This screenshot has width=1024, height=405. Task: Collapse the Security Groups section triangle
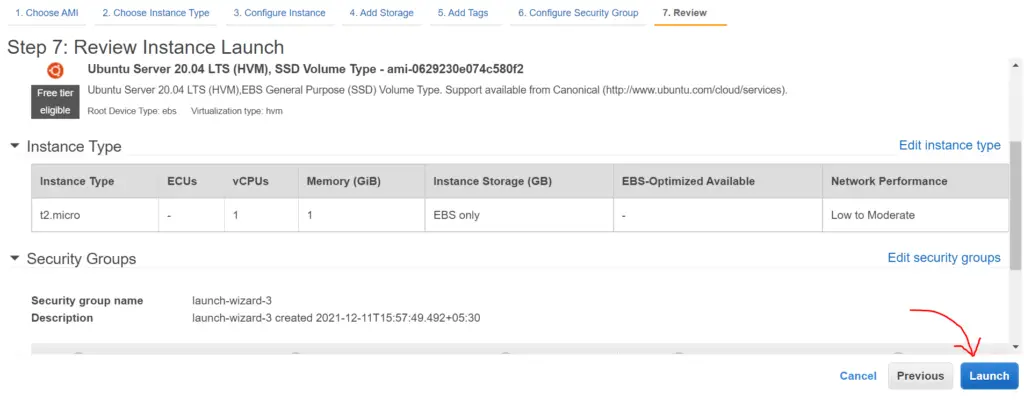coord(15,259)
